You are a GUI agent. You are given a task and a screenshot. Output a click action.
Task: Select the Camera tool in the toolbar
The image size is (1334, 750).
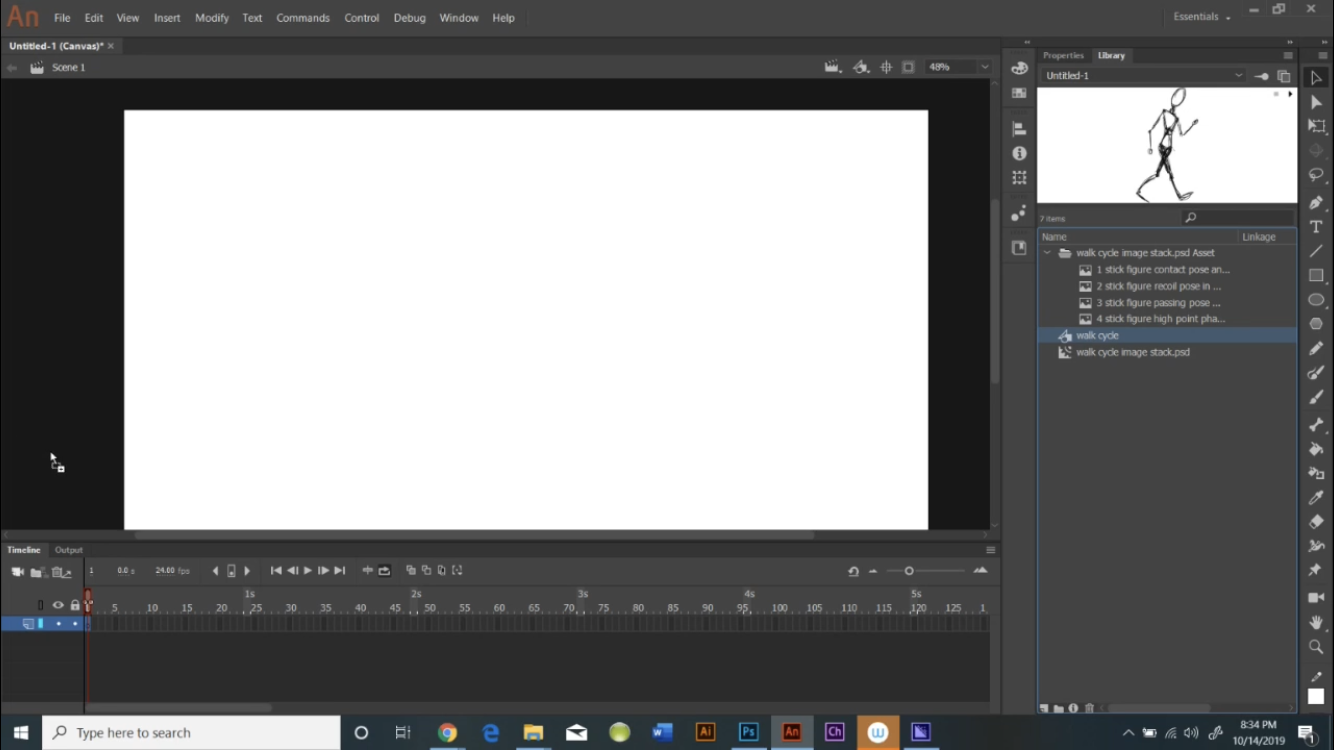pos(1316,596)
